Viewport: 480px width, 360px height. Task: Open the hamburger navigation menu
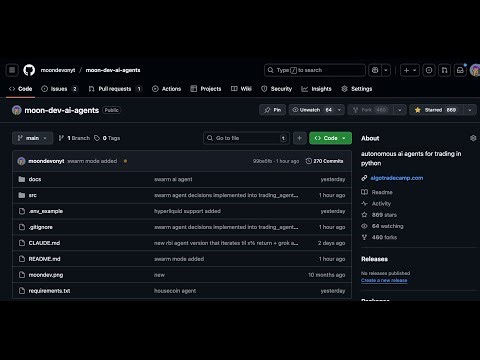coord(12,70)
